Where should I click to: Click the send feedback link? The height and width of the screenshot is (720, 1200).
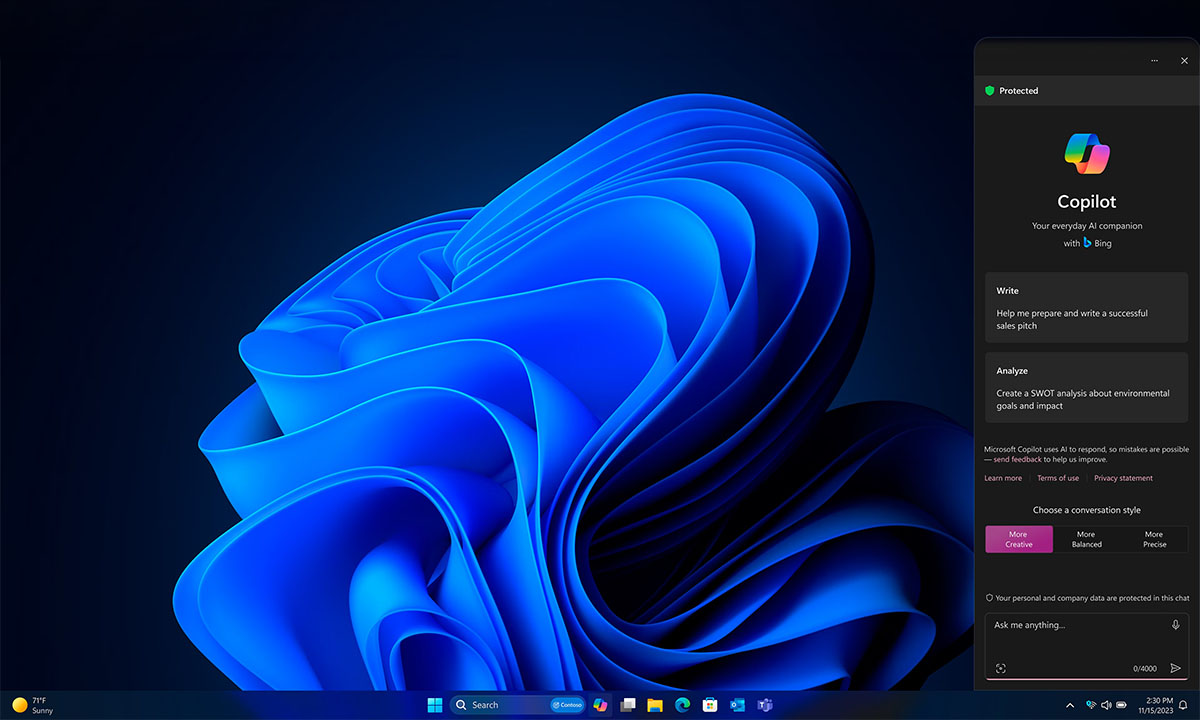[1016, 458]
